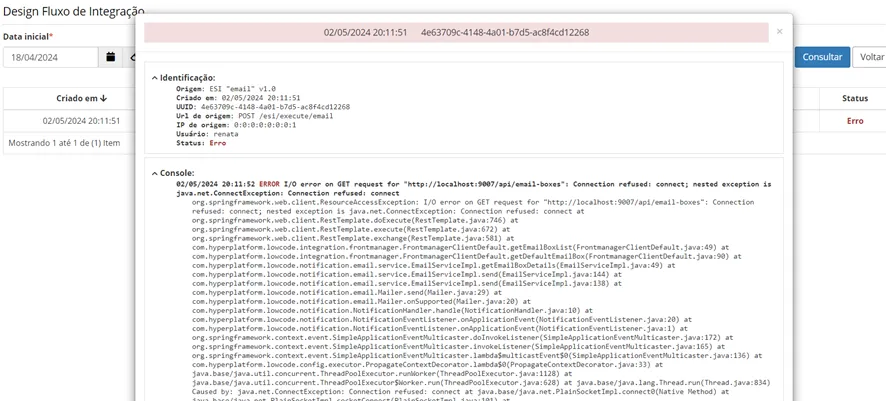The image size is (886, 401).
Task: Click 'Url de origem: POST /esi/execute/email' line
Action: point(254,116)
